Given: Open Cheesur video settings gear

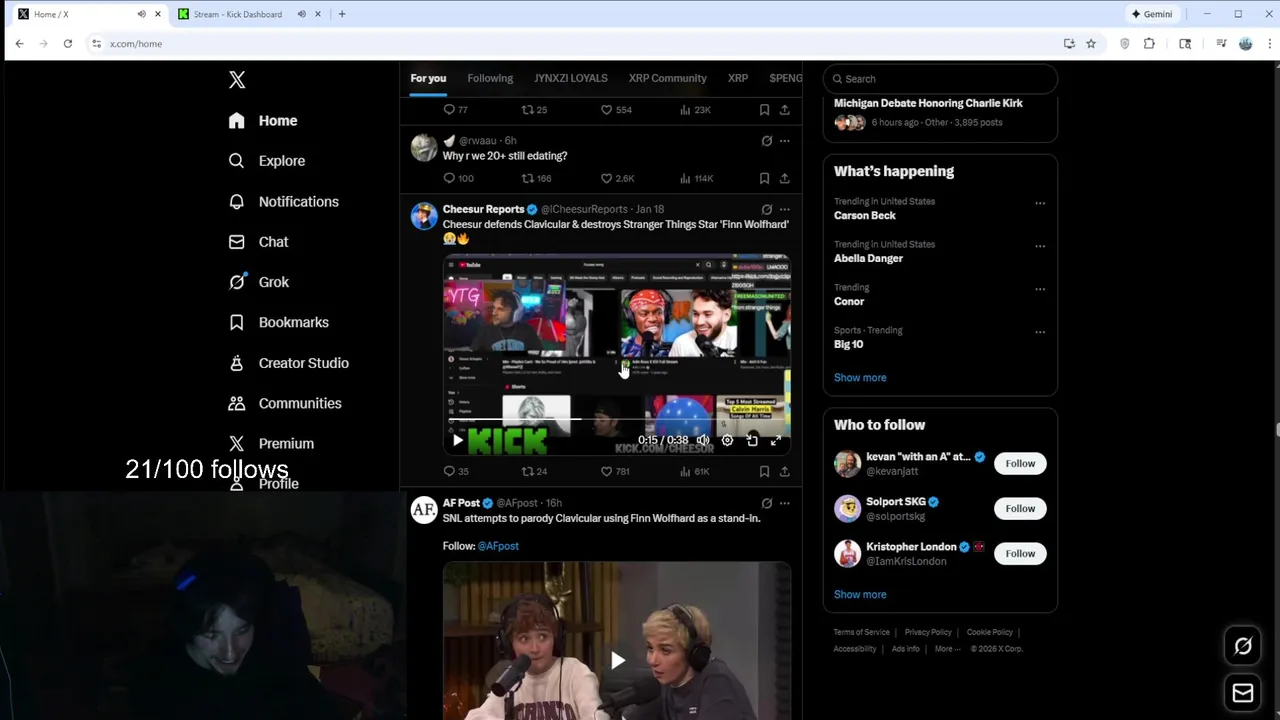Looking at the screenshot, I should point(727,440).
